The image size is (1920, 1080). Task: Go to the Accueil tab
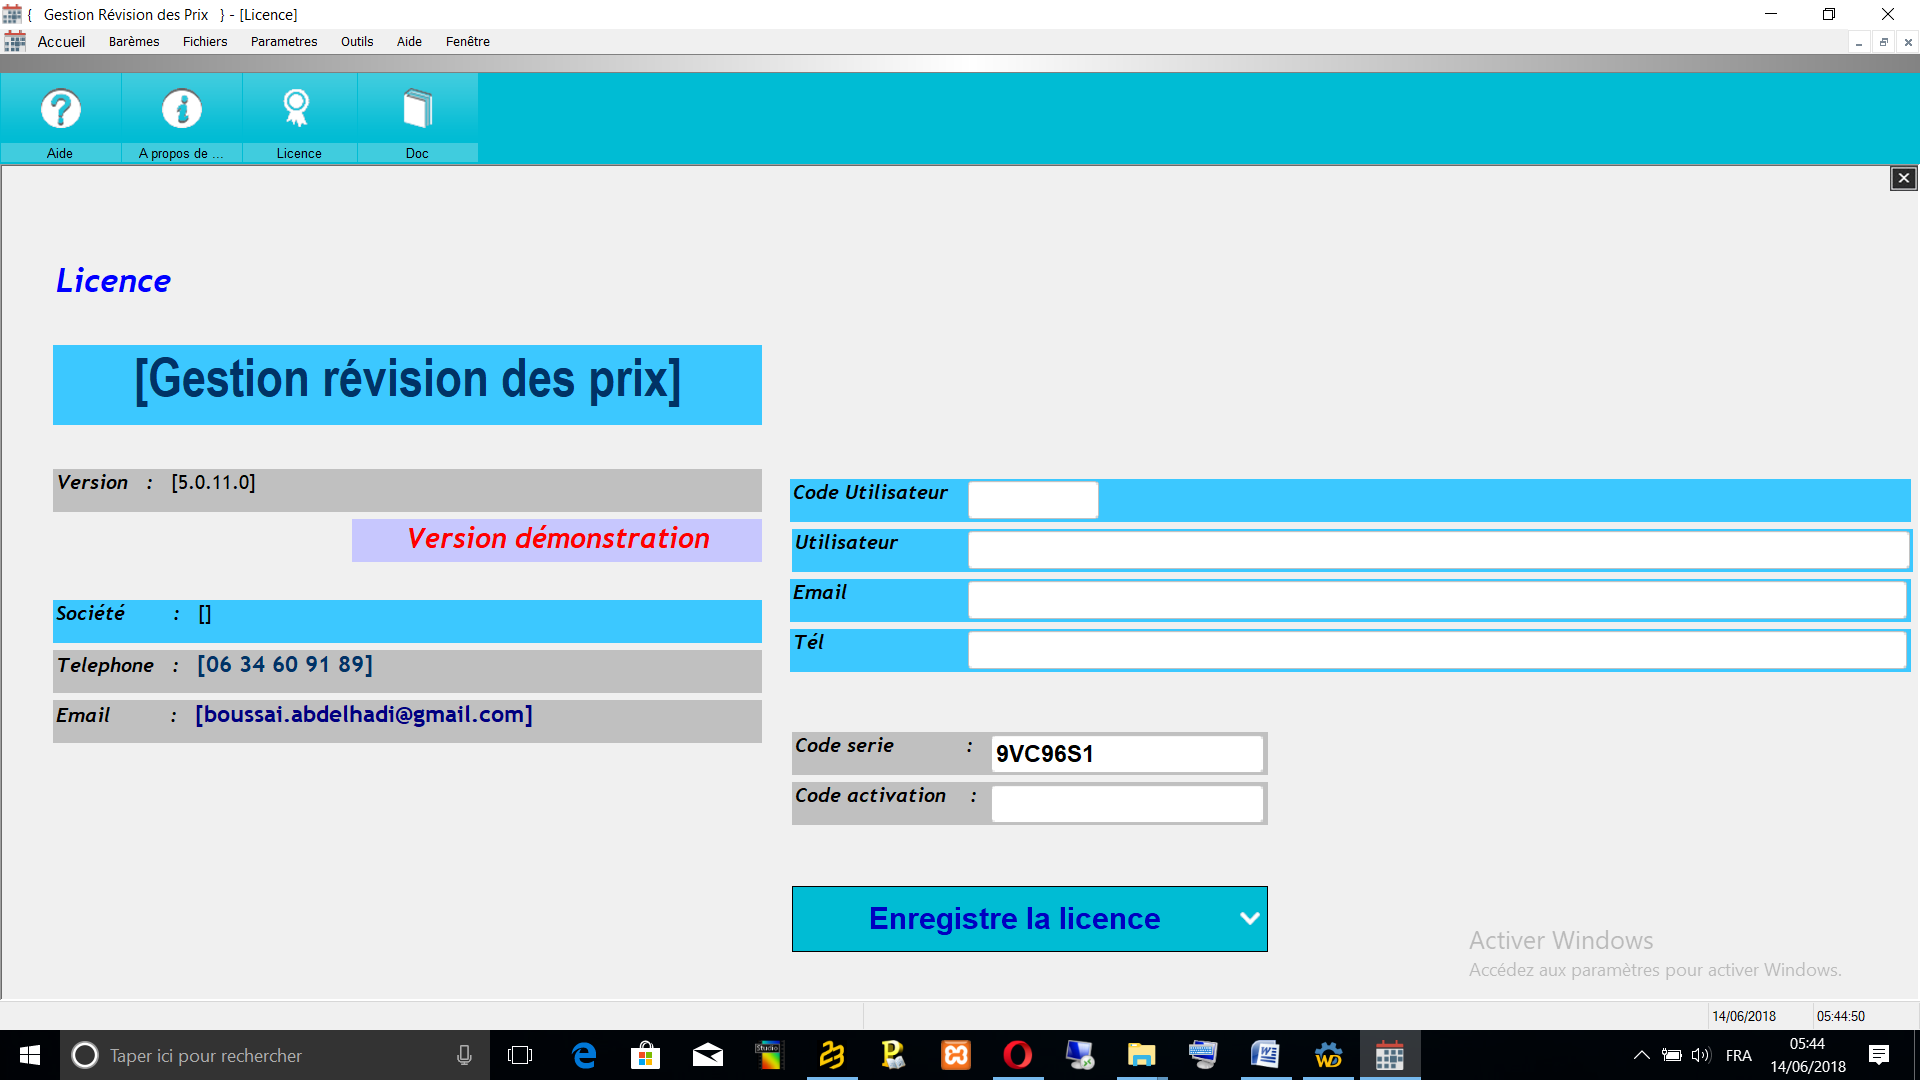(61, 42)
